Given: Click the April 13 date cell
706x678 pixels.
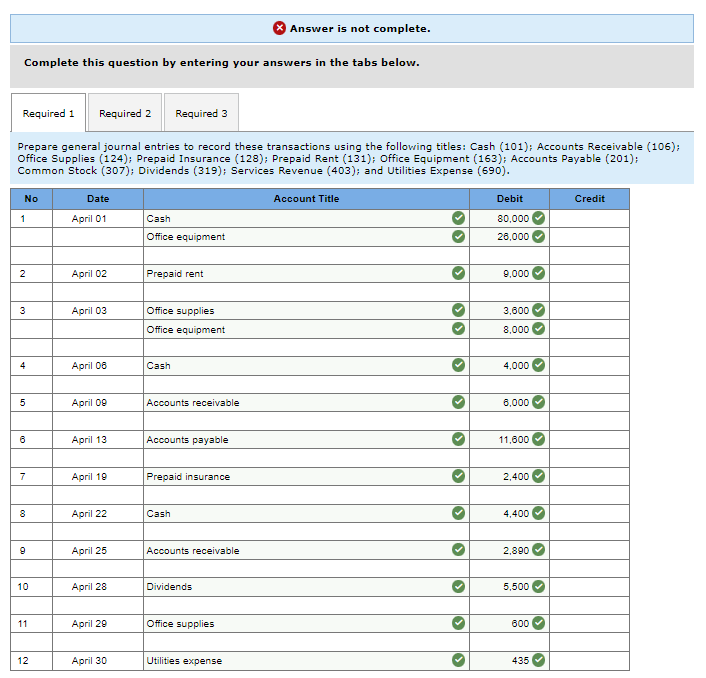Looking at the screenshot, I should click(x=98, y=439).
